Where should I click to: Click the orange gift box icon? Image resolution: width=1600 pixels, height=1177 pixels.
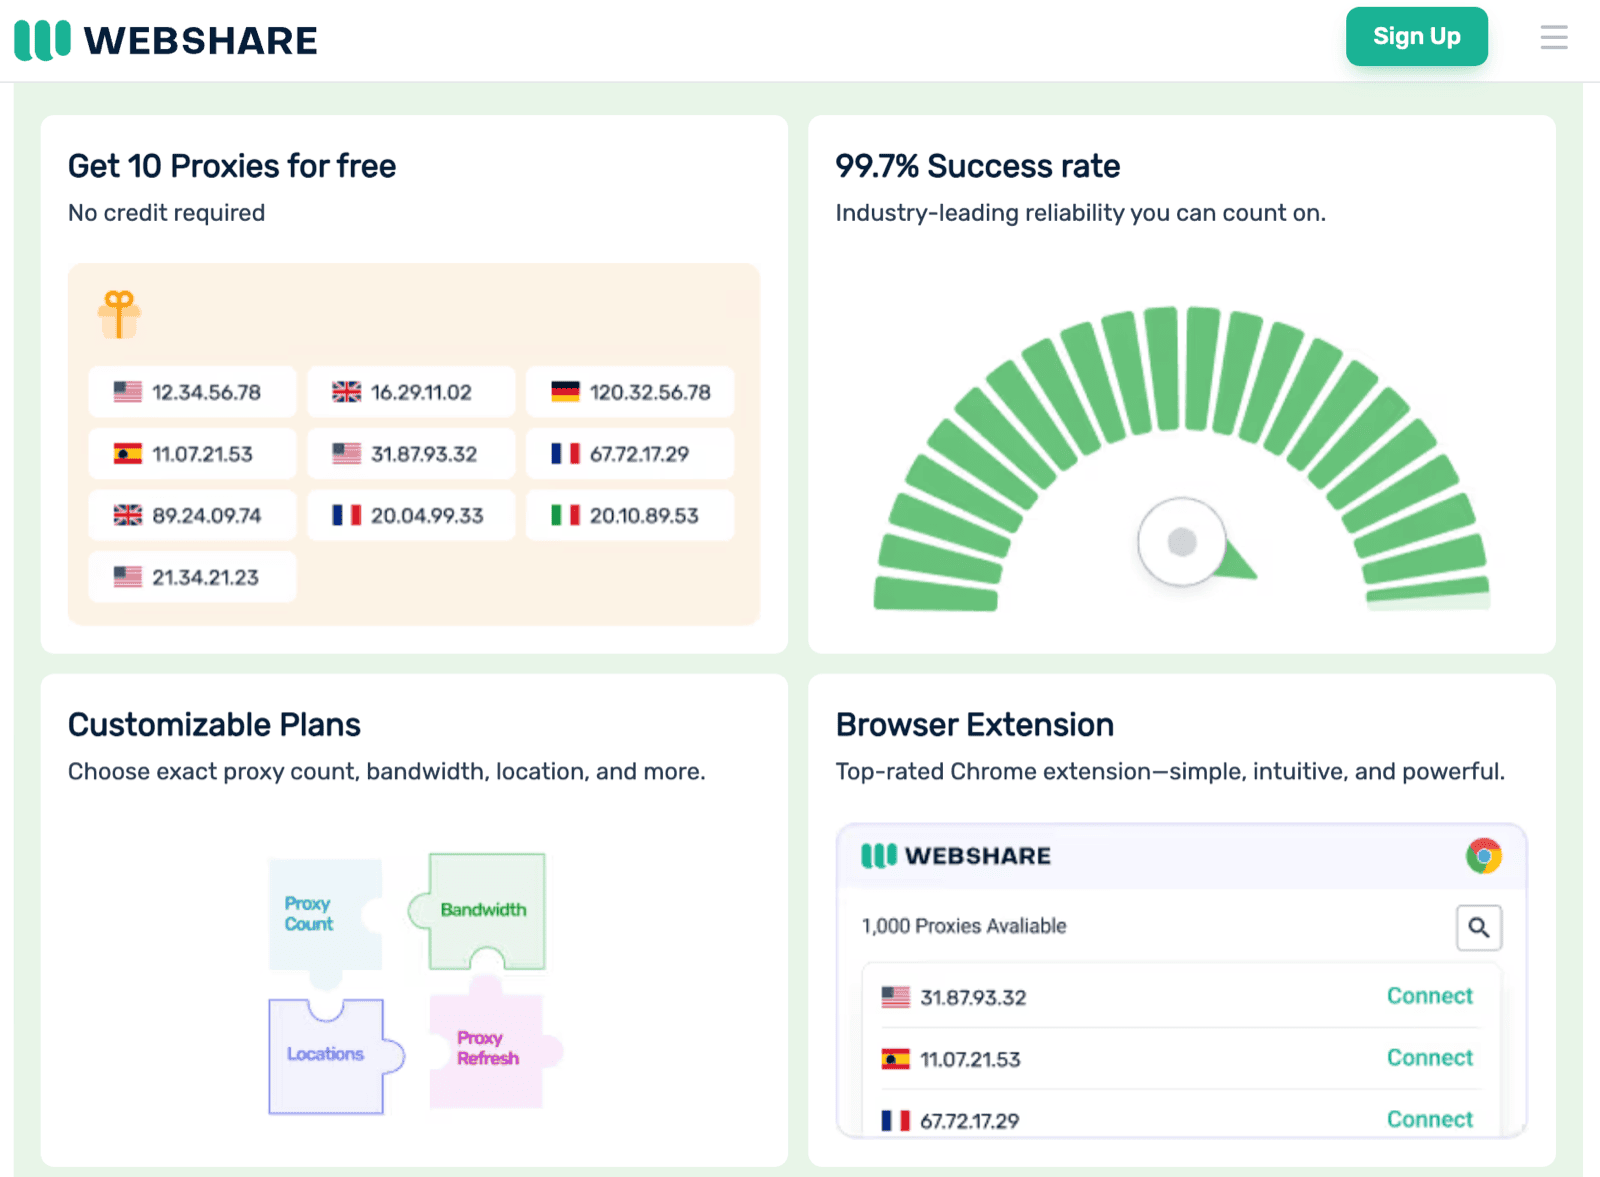(119, 314)
